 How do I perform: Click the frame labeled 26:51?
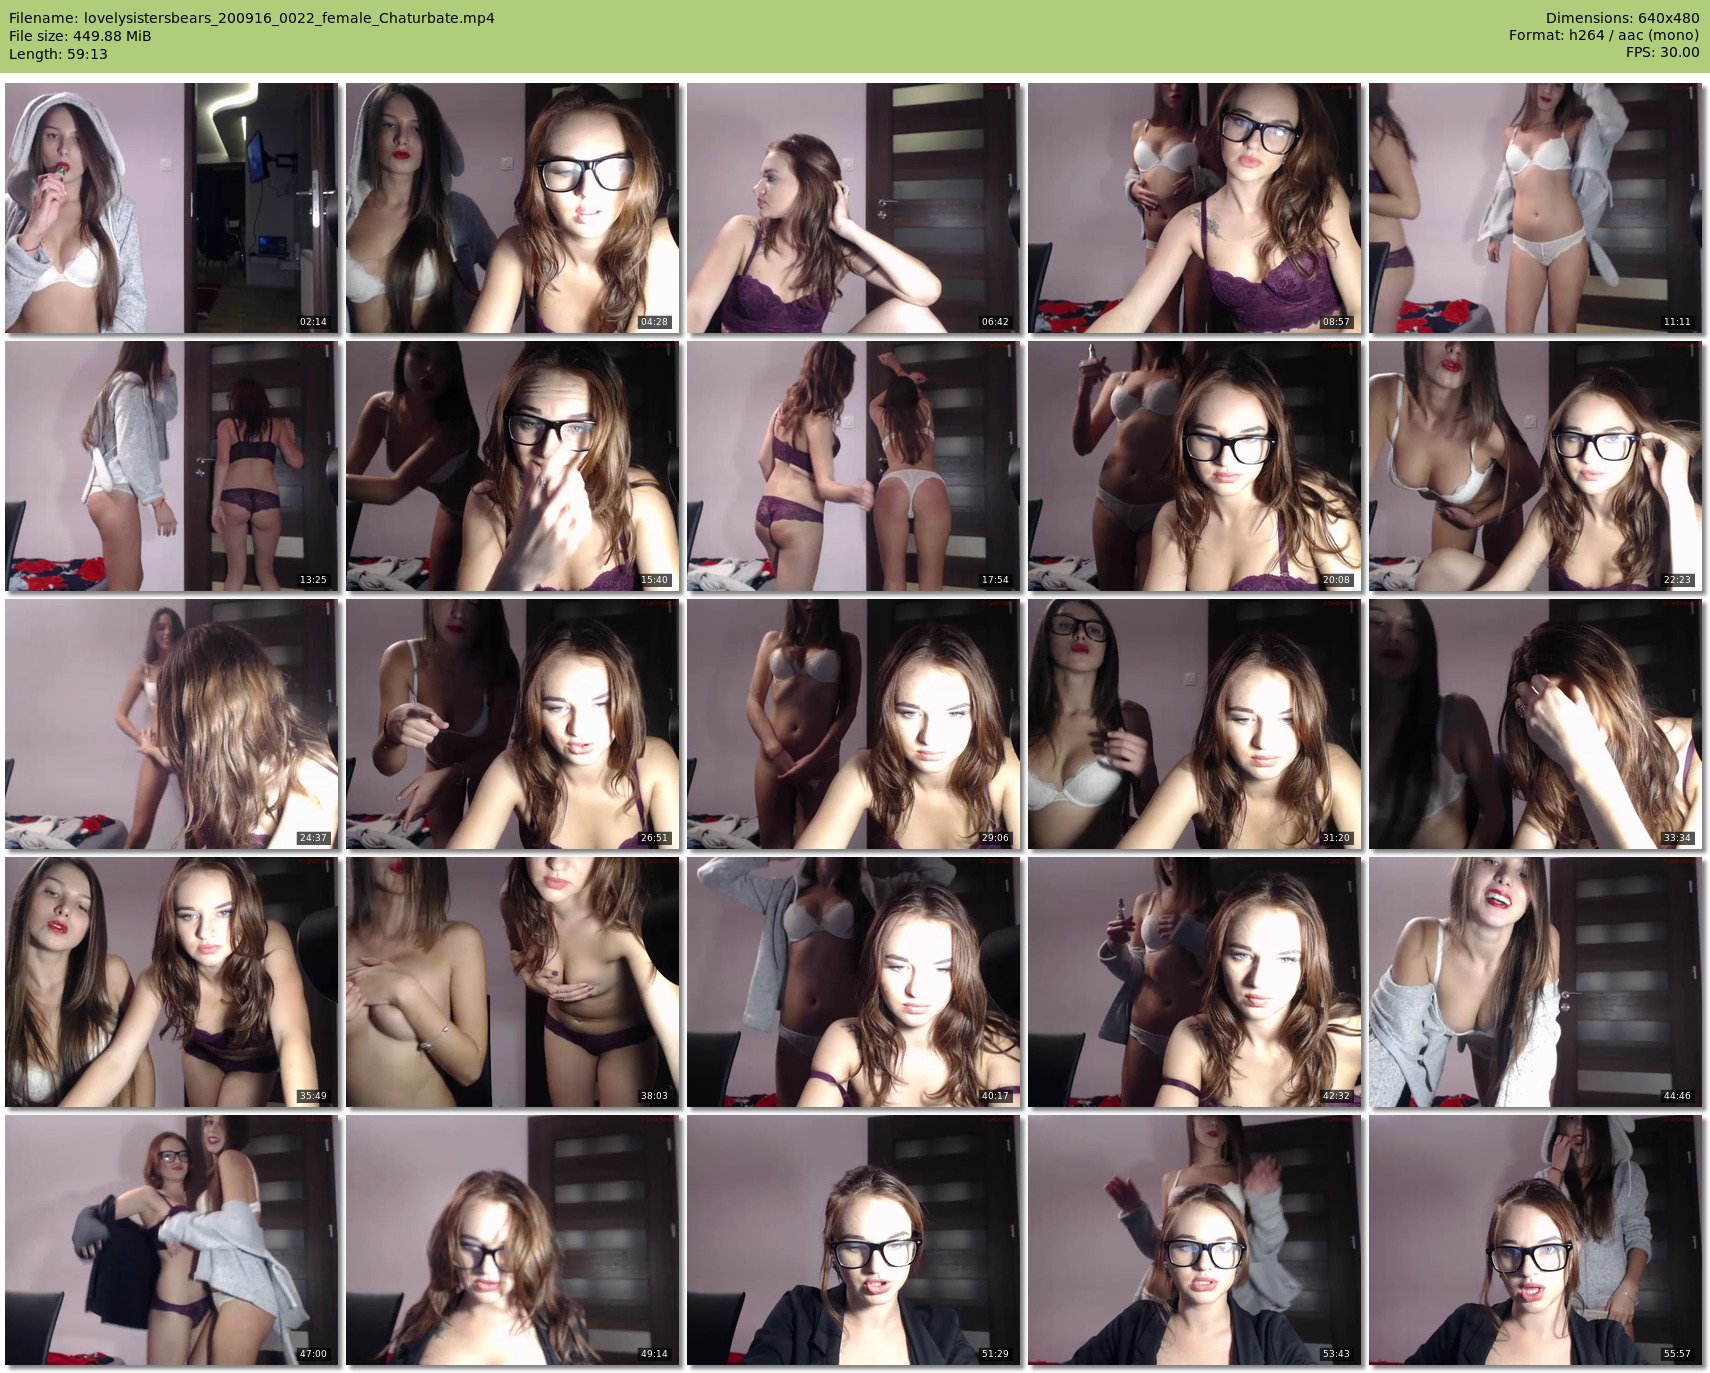pyautogui.click(x=512, y=724)
